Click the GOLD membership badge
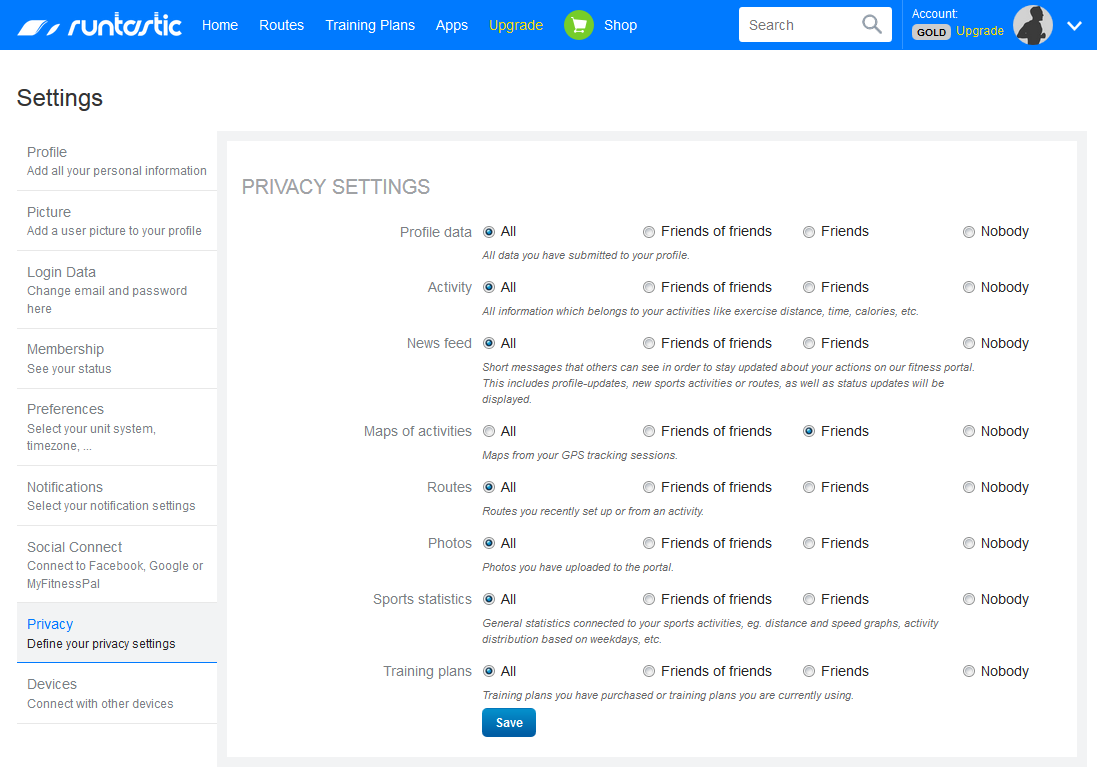This screenshot has width=1097, height=777. [x=931, y=32]
